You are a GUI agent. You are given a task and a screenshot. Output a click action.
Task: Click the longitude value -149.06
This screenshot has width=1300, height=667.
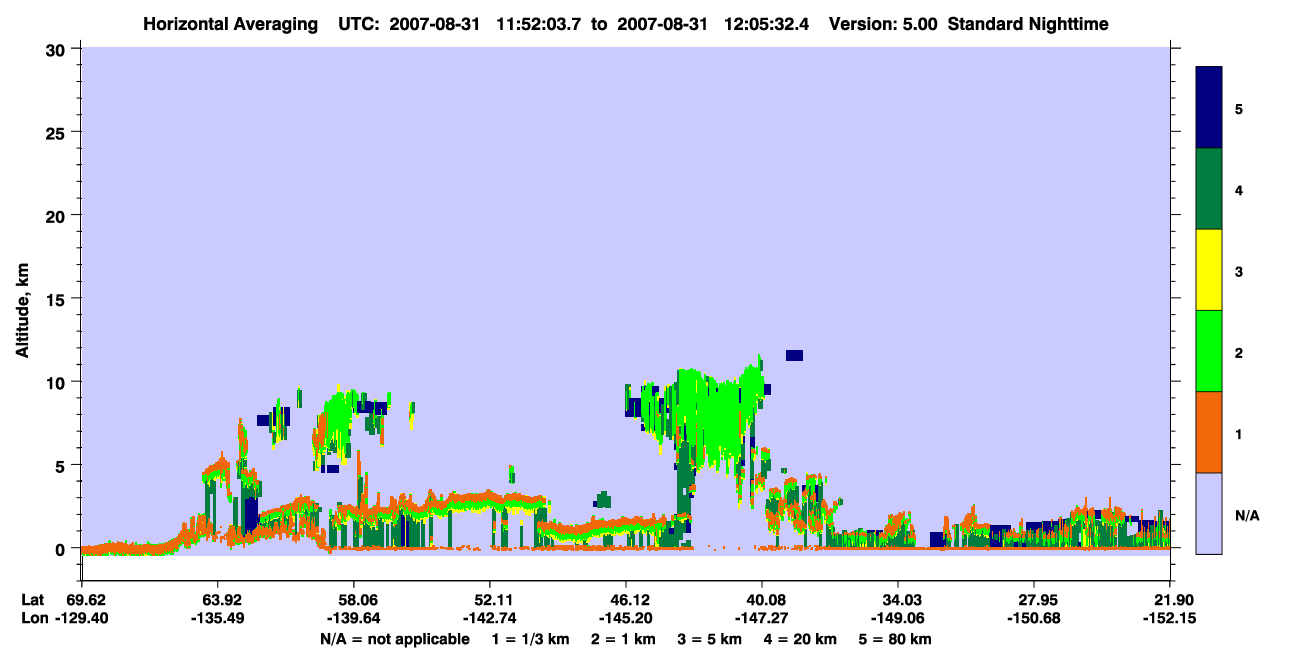coord(898,618)
